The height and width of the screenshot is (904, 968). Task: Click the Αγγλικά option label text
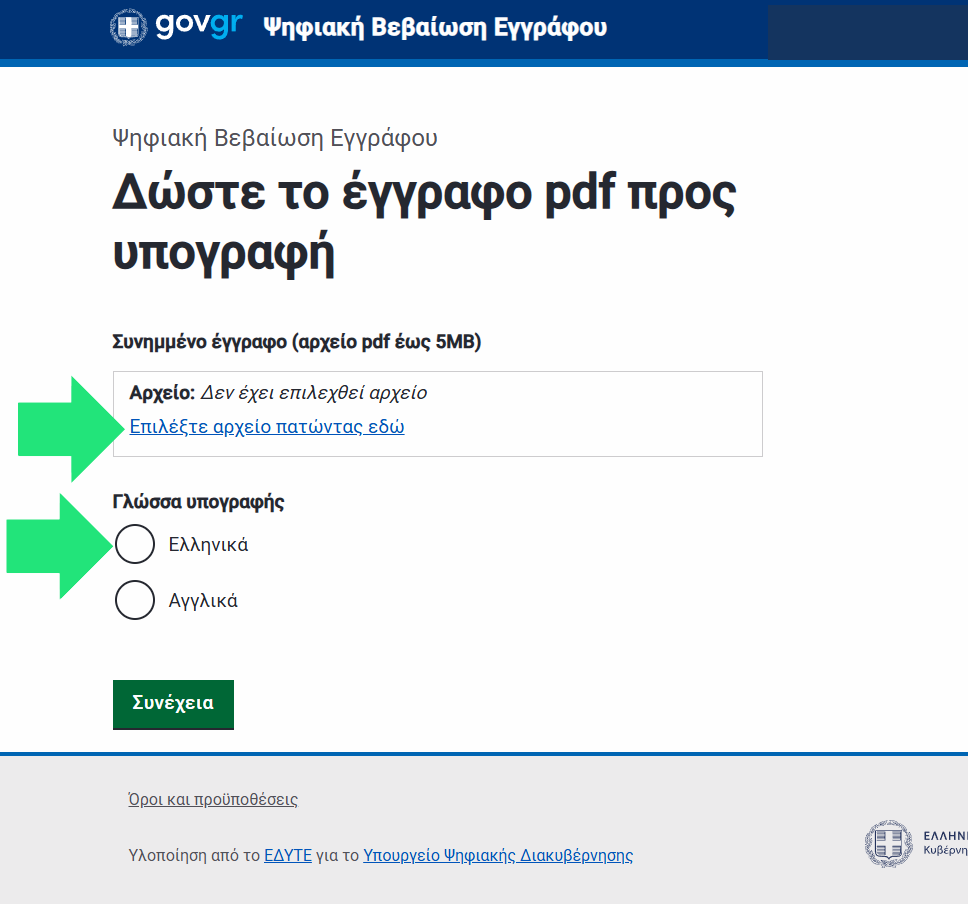[x=203, y=601]
